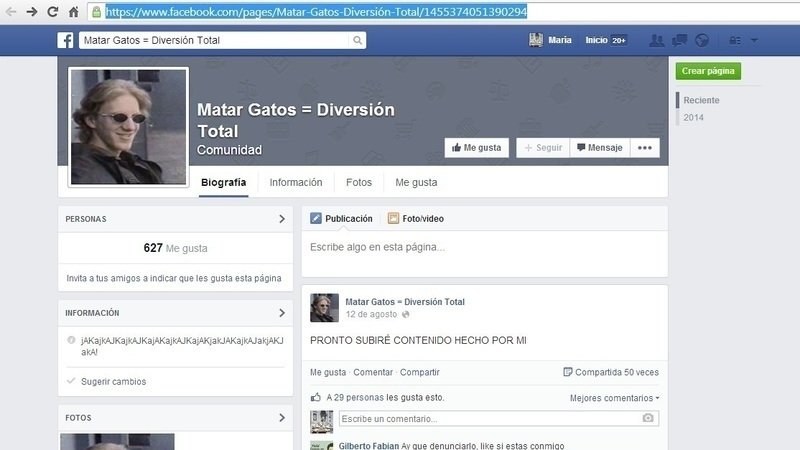The width and height of the screenshot is (800, 450).
Task: Click the thumbs-up Me gusta button
Action: click(x=476, y=148)
